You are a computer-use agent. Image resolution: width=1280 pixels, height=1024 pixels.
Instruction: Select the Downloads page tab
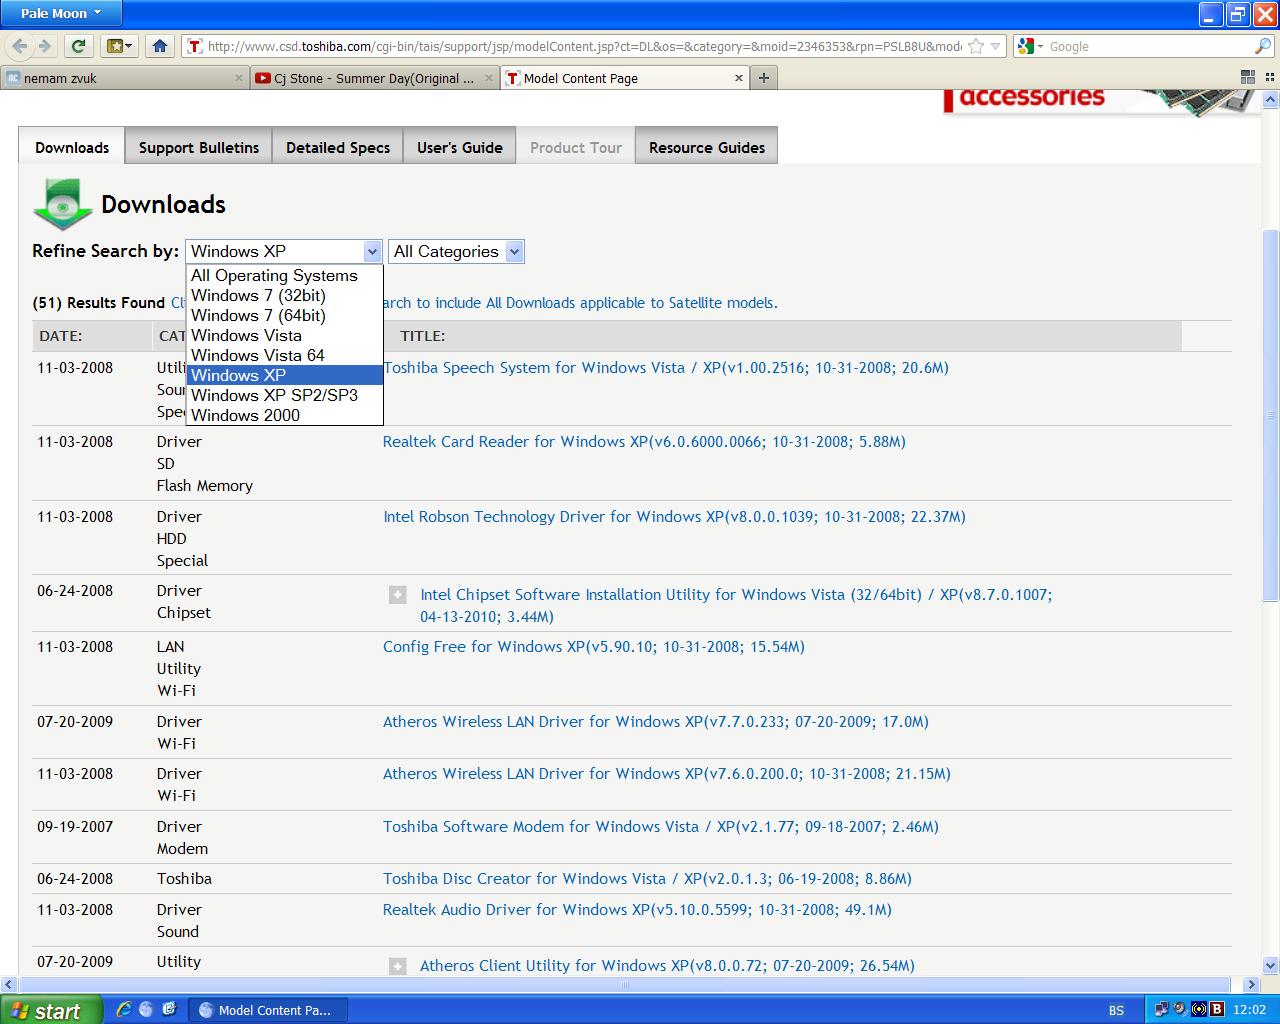tap(72, 147)
